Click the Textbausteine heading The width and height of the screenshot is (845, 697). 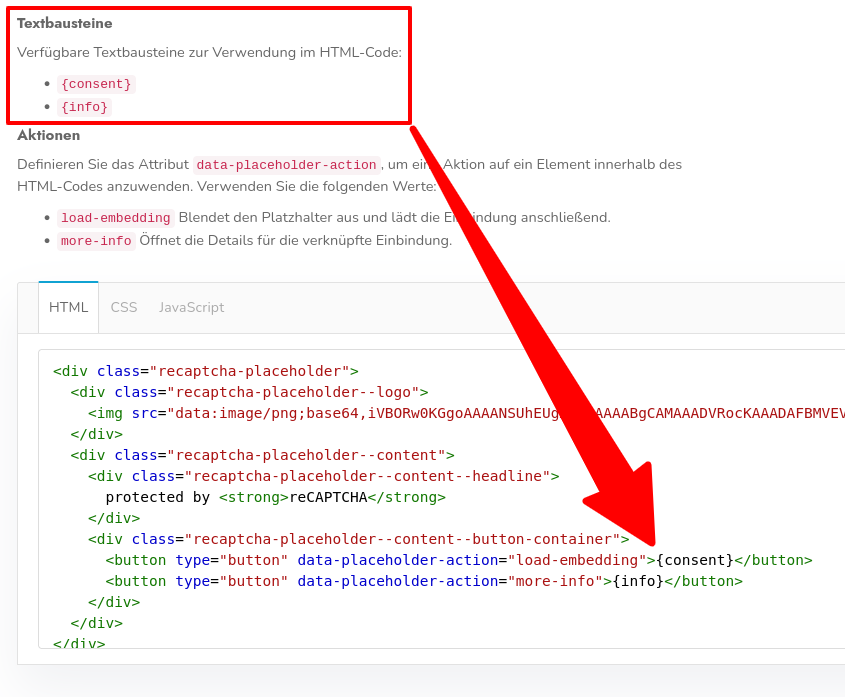(x=65, y=23)
